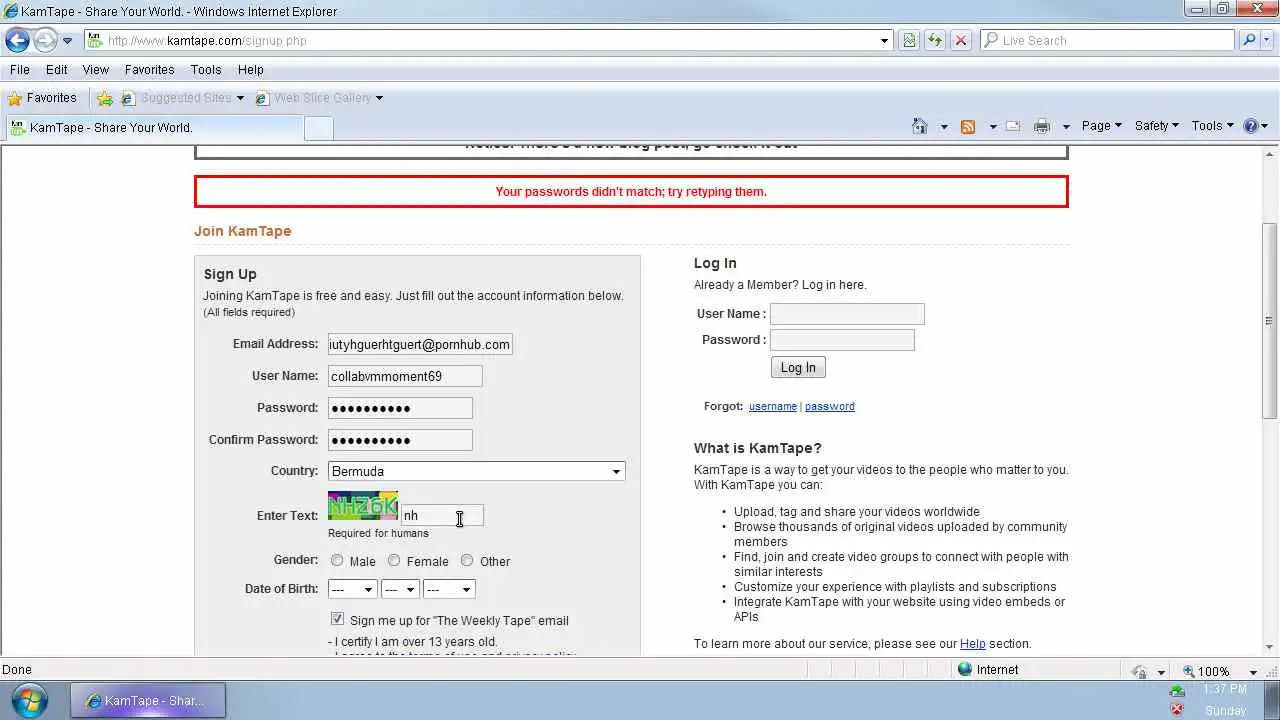
Task: Open a new blank tab
Action: pyautogui.click(x=318, y=128)
